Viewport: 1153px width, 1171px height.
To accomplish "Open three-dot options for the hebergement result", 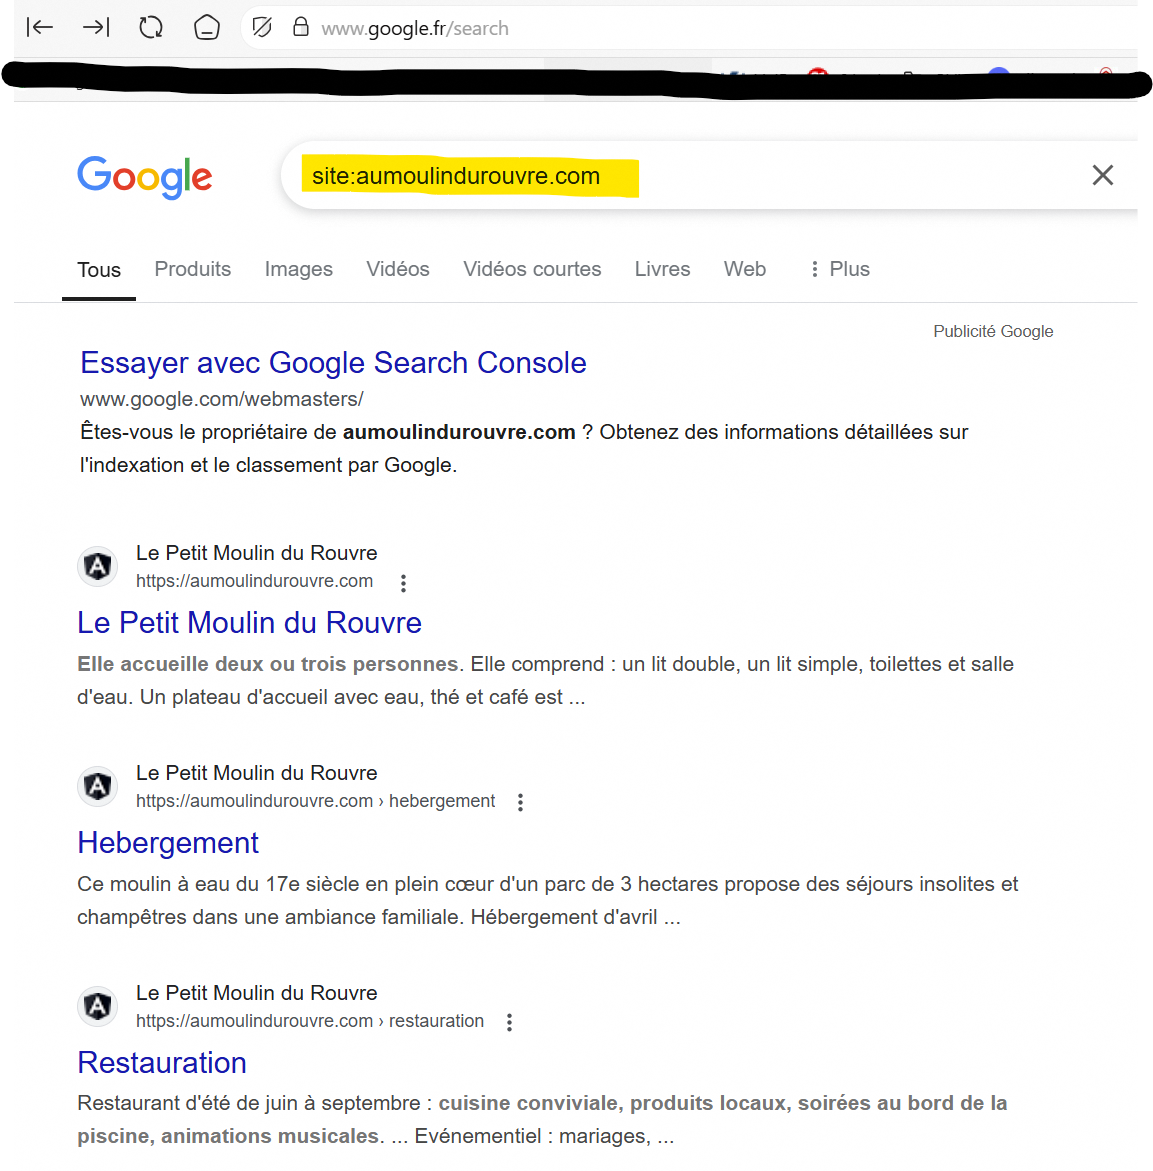I will click(520, 802).
